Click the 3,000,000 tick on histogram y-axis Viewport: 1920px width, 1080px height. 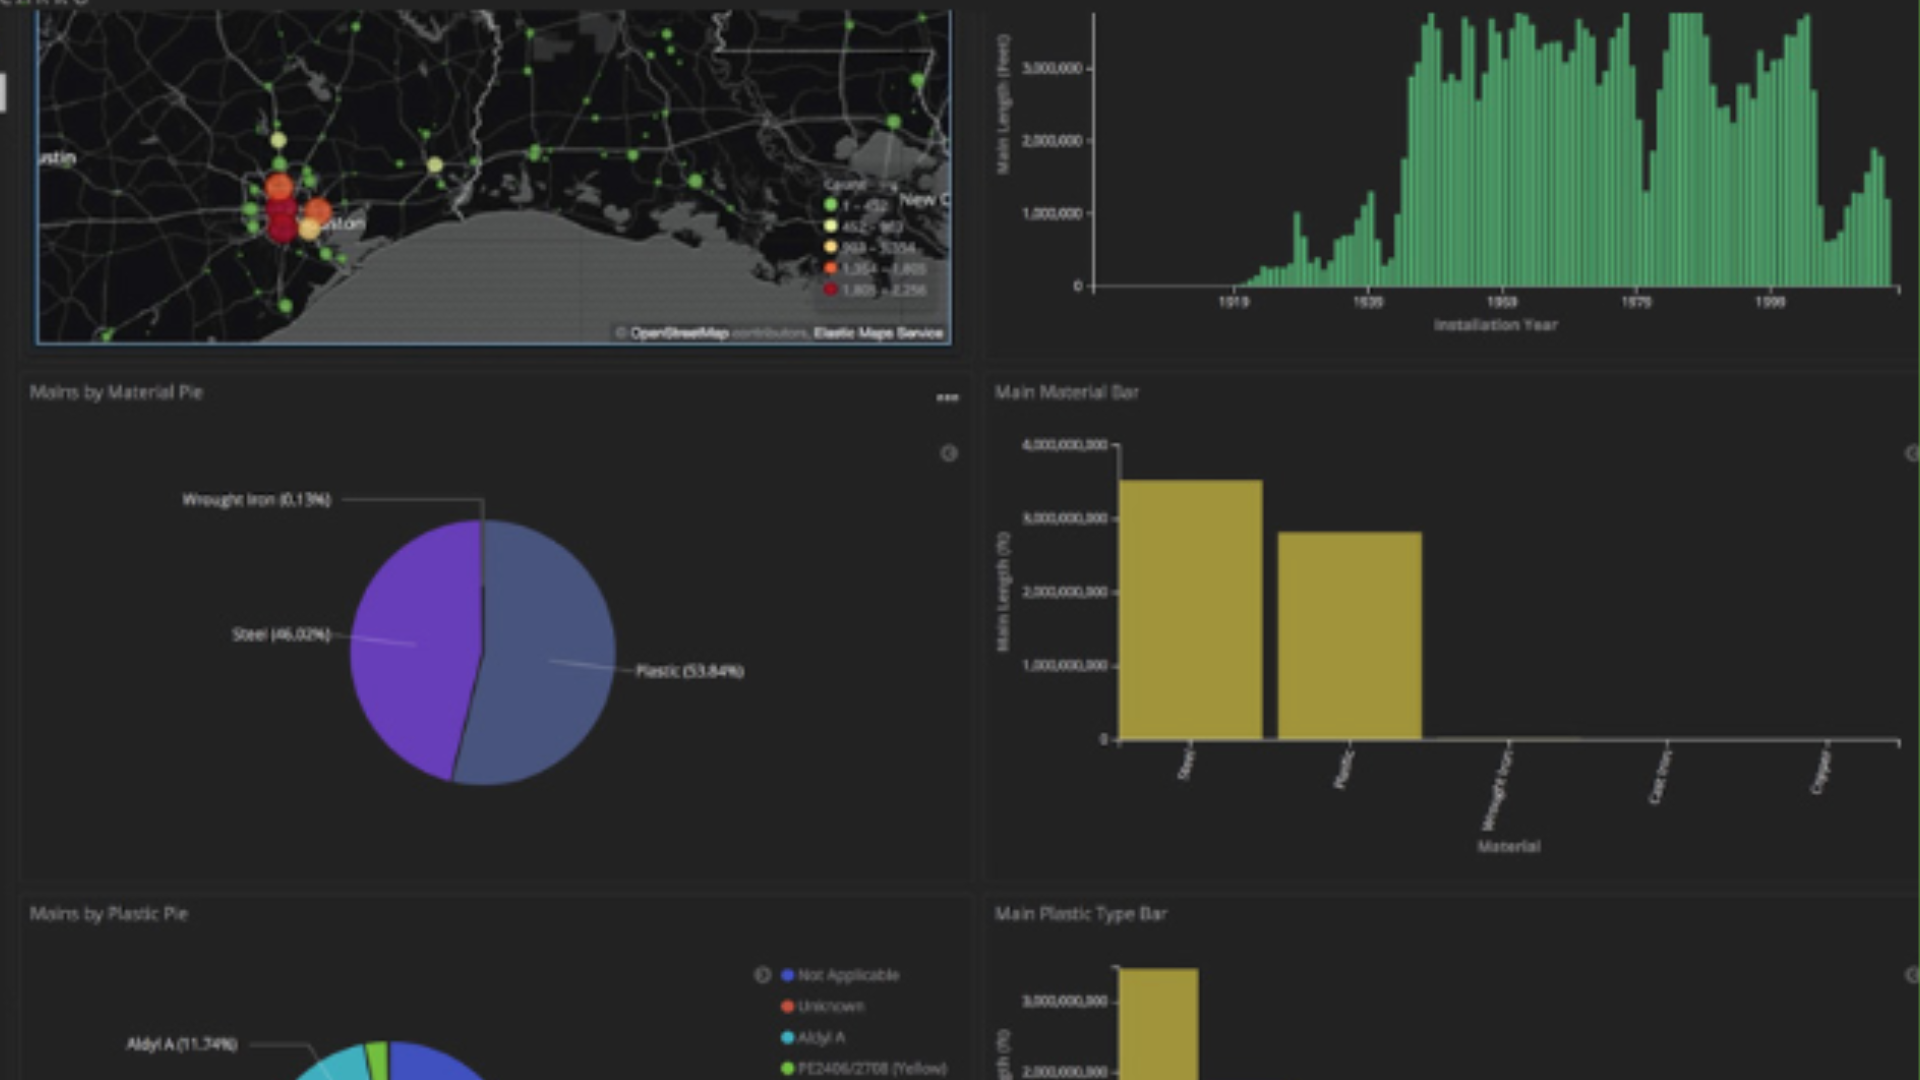(x=1052, y=68)
